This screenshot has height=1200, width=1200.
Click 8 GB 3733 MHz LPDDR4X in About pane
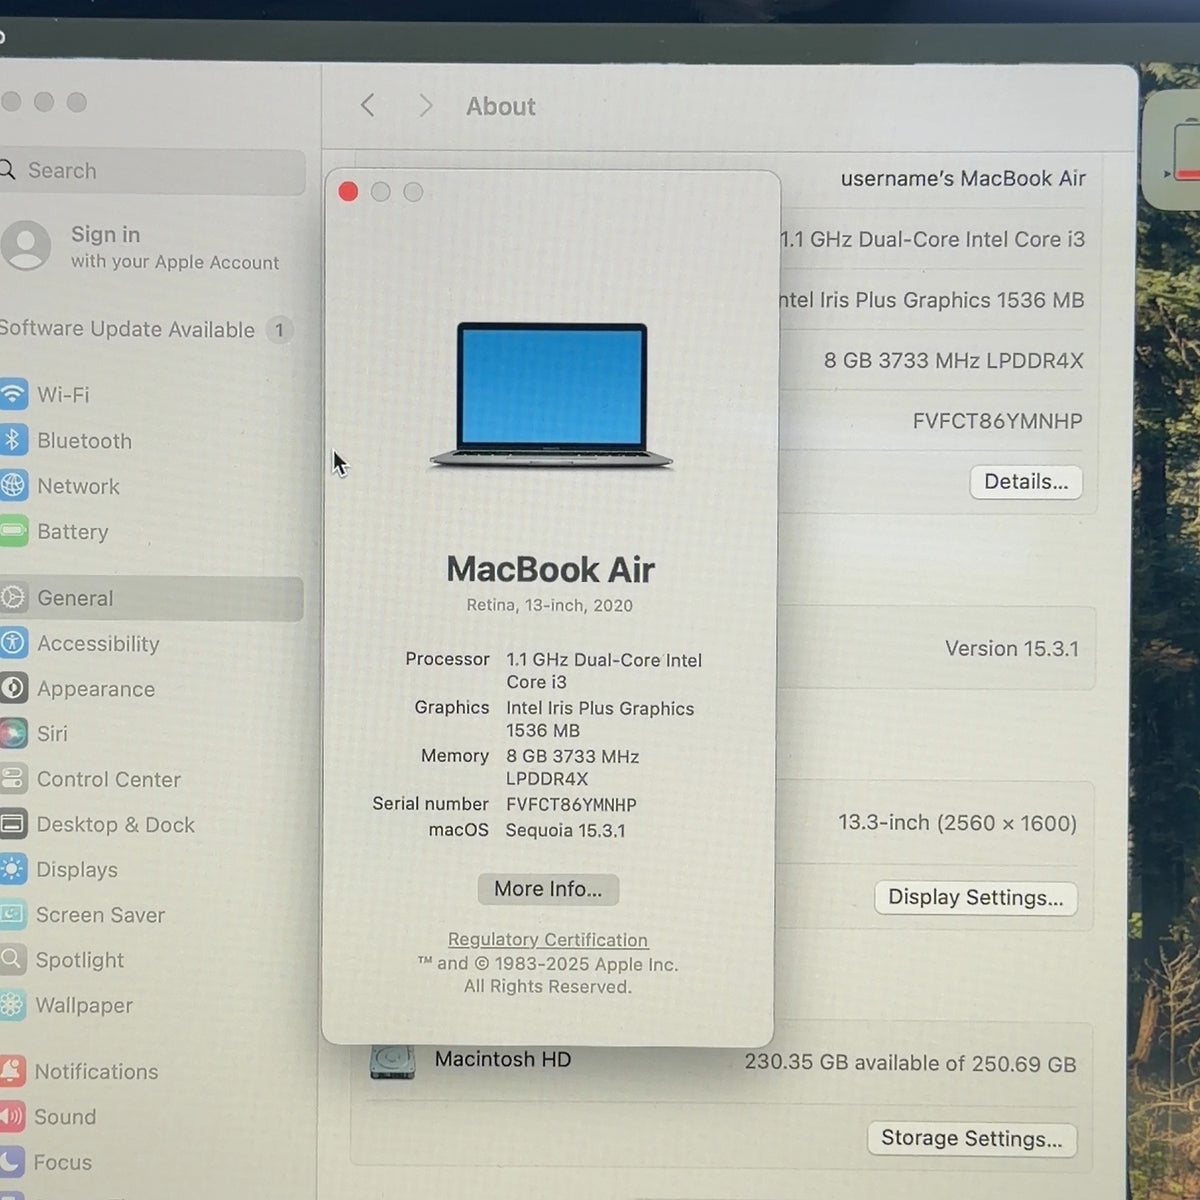coord(953,360)
